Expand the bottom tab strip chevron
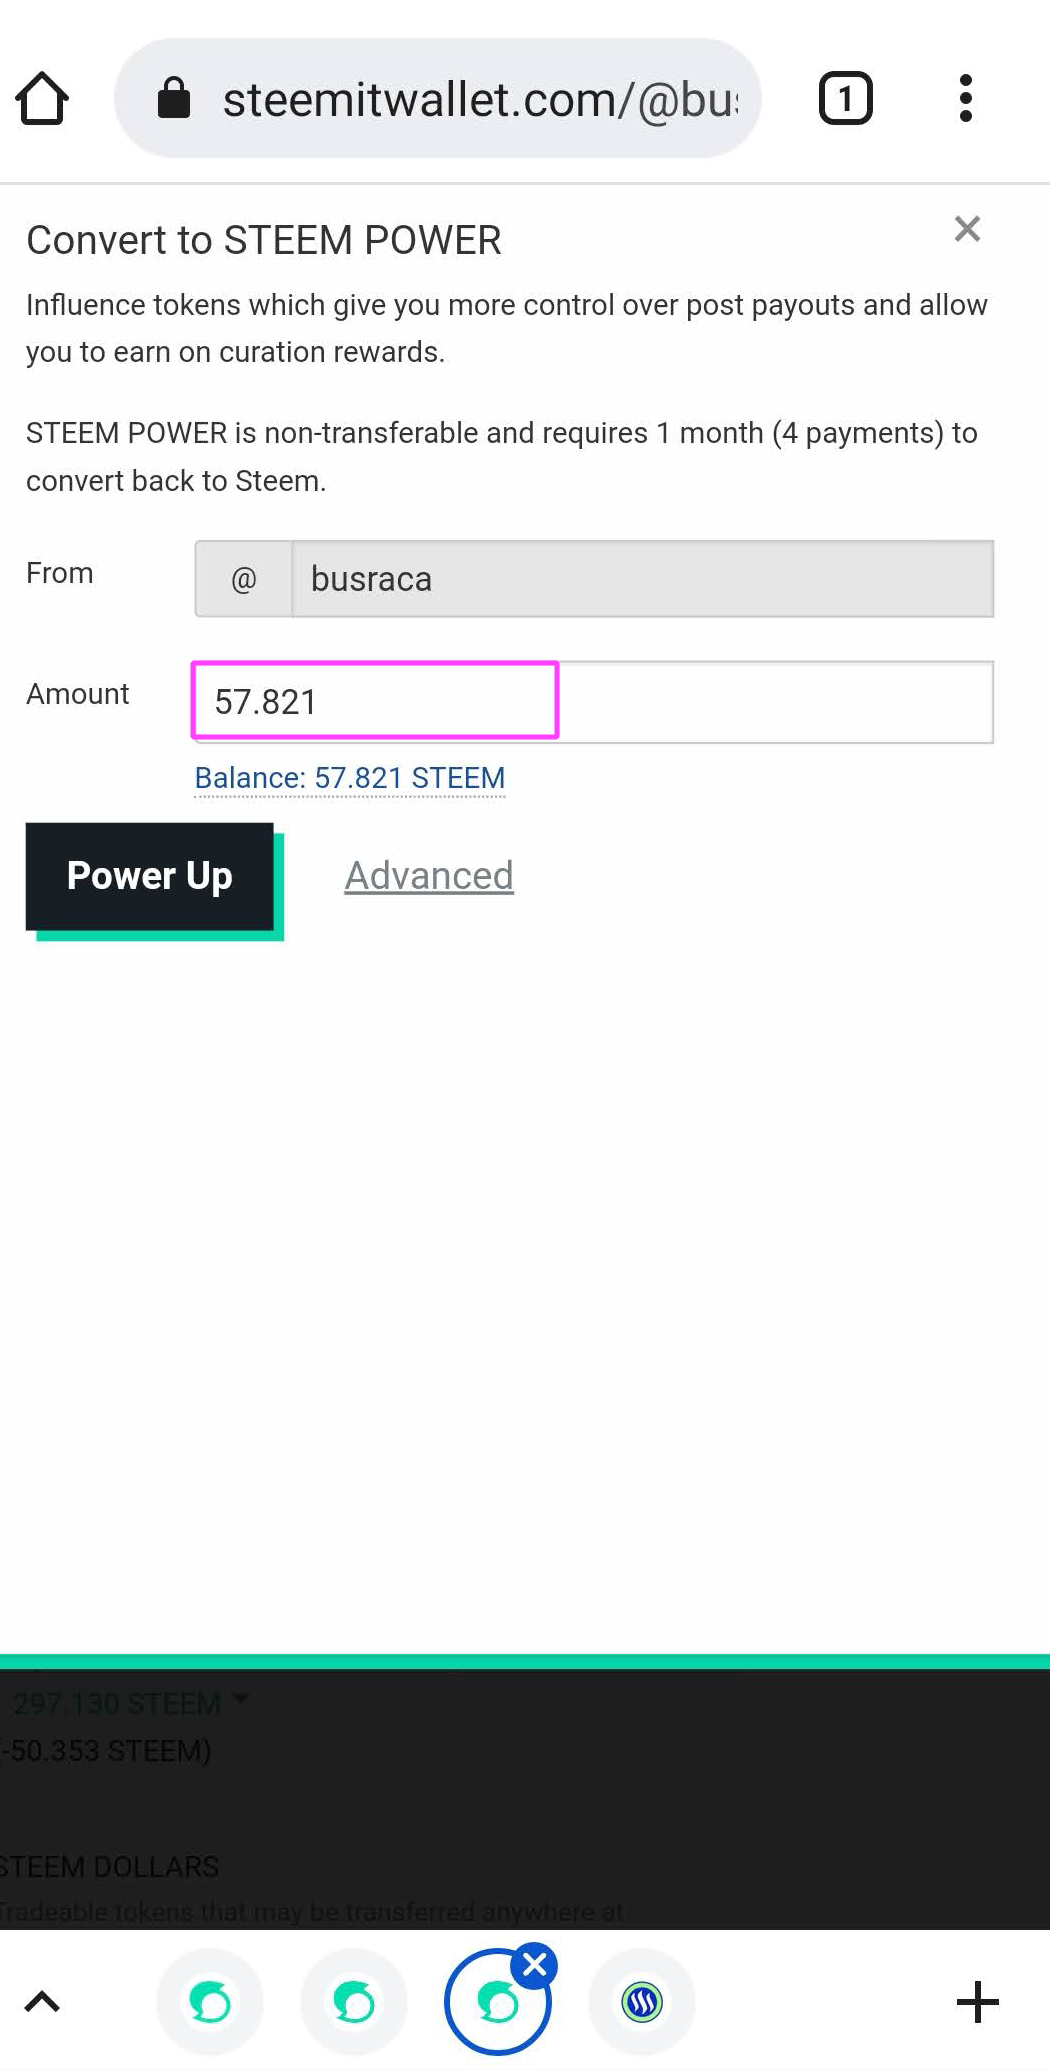Viewport: 1051px width, 2071px height. point(42,2002)
